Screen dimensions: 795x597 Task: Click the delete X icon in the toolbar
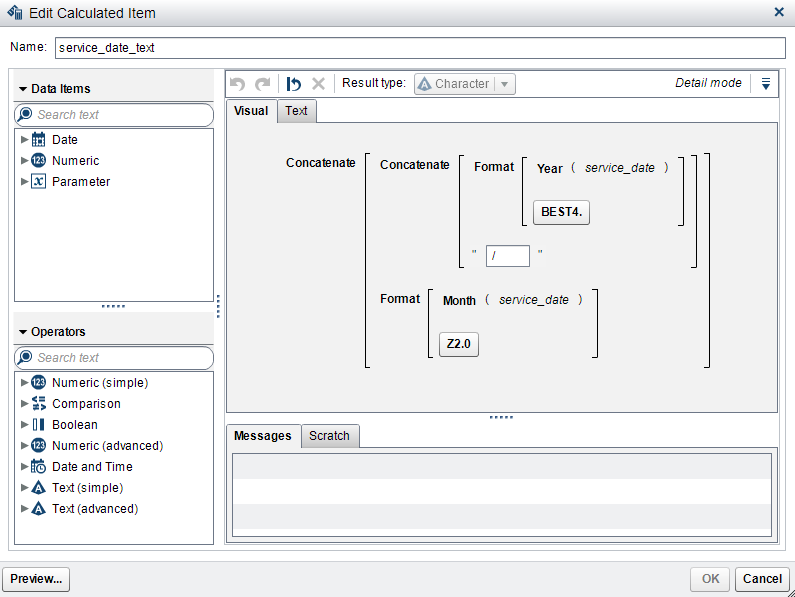pyautogui.click(x=319, y=84)
